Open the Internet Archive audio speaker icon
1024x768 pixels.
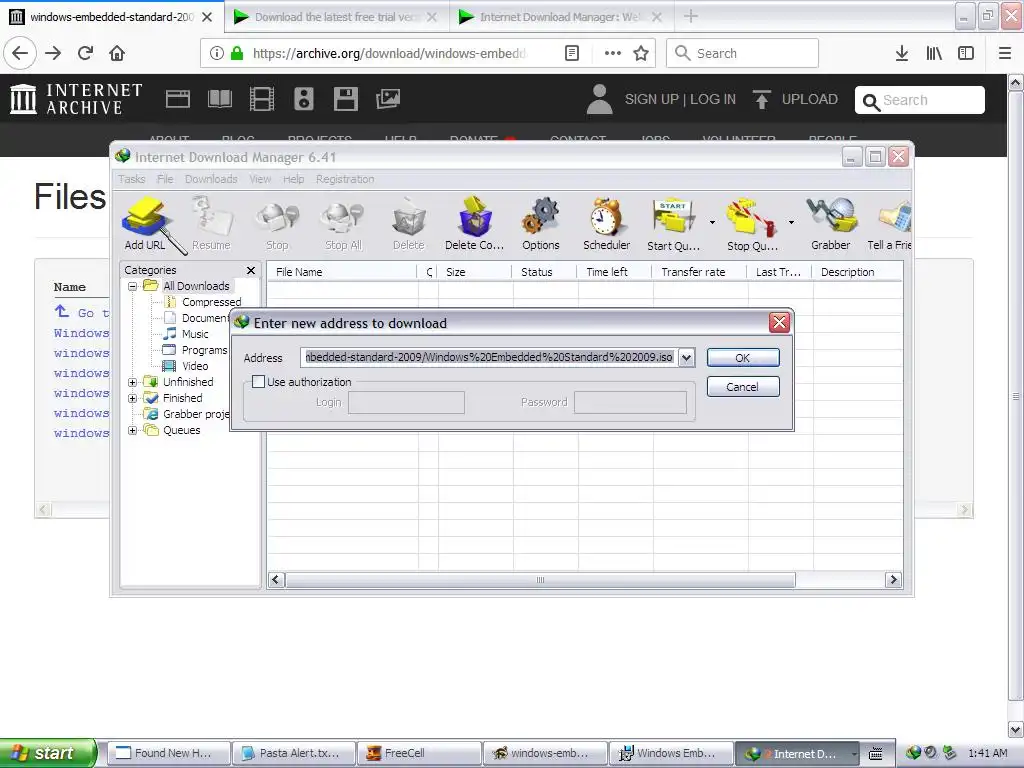coord(304,99)
